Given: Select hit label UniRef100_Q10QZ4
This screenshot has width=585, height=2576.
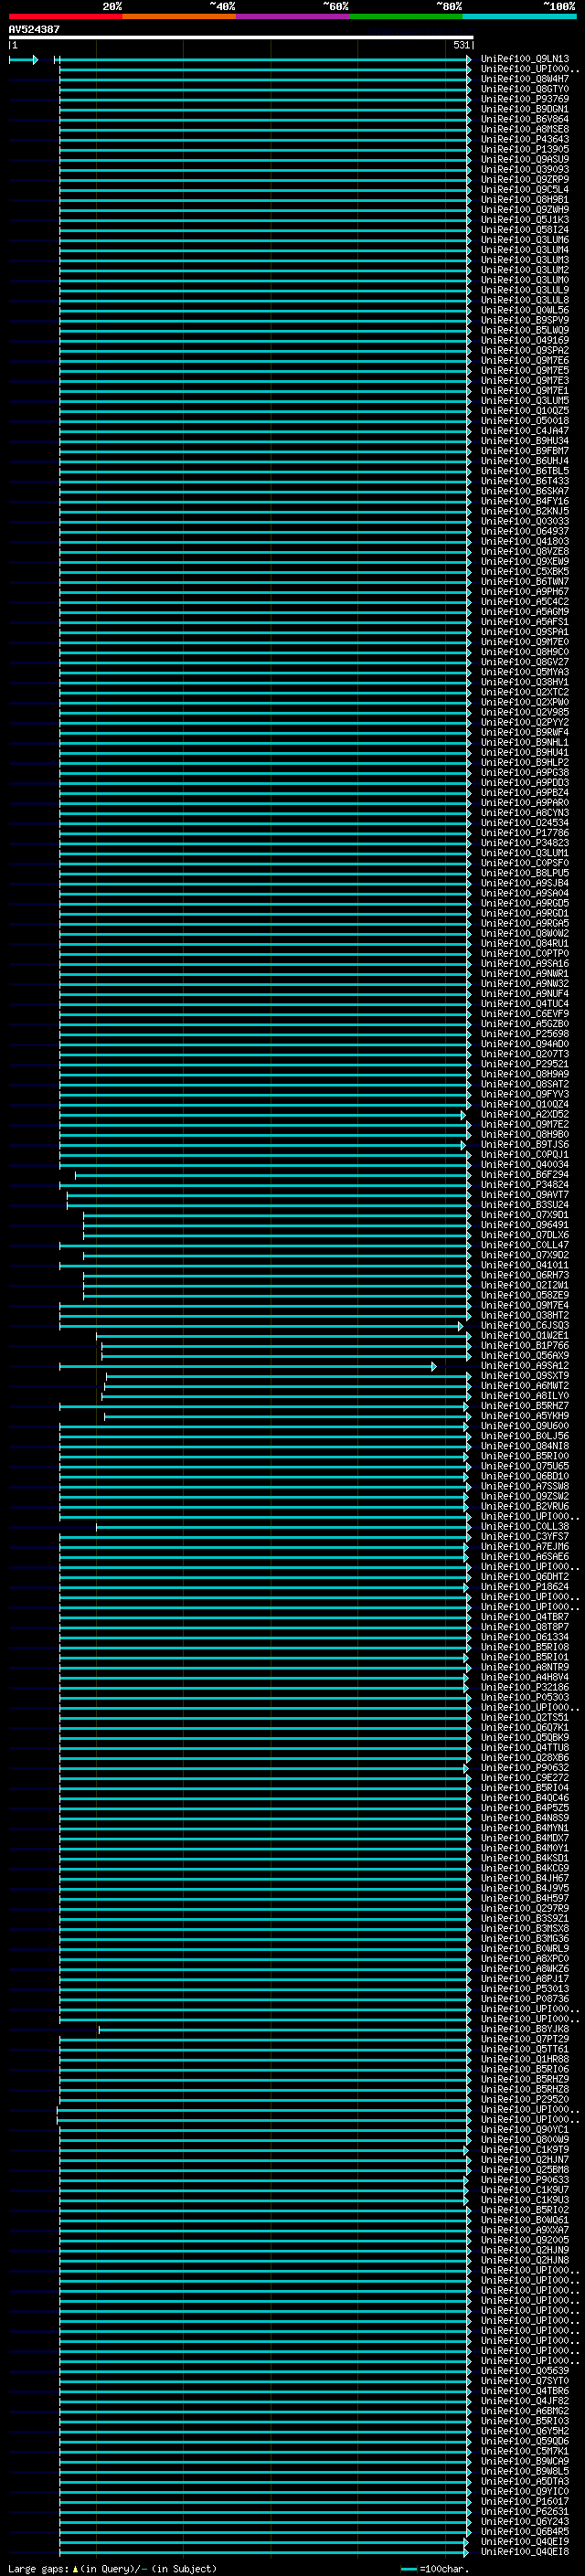Looking at the screenshot, I should (x=525, y=1104).
